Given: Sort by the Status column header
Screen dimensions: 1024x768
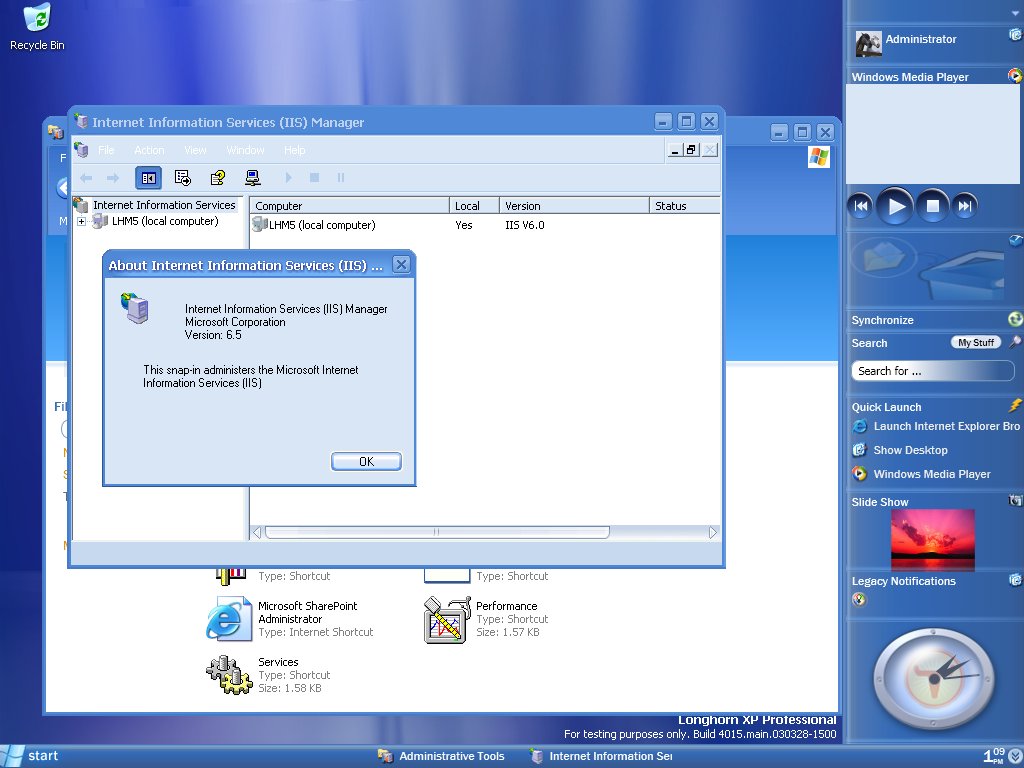Looking at the screenshot, I should click(x=684, y=206).
